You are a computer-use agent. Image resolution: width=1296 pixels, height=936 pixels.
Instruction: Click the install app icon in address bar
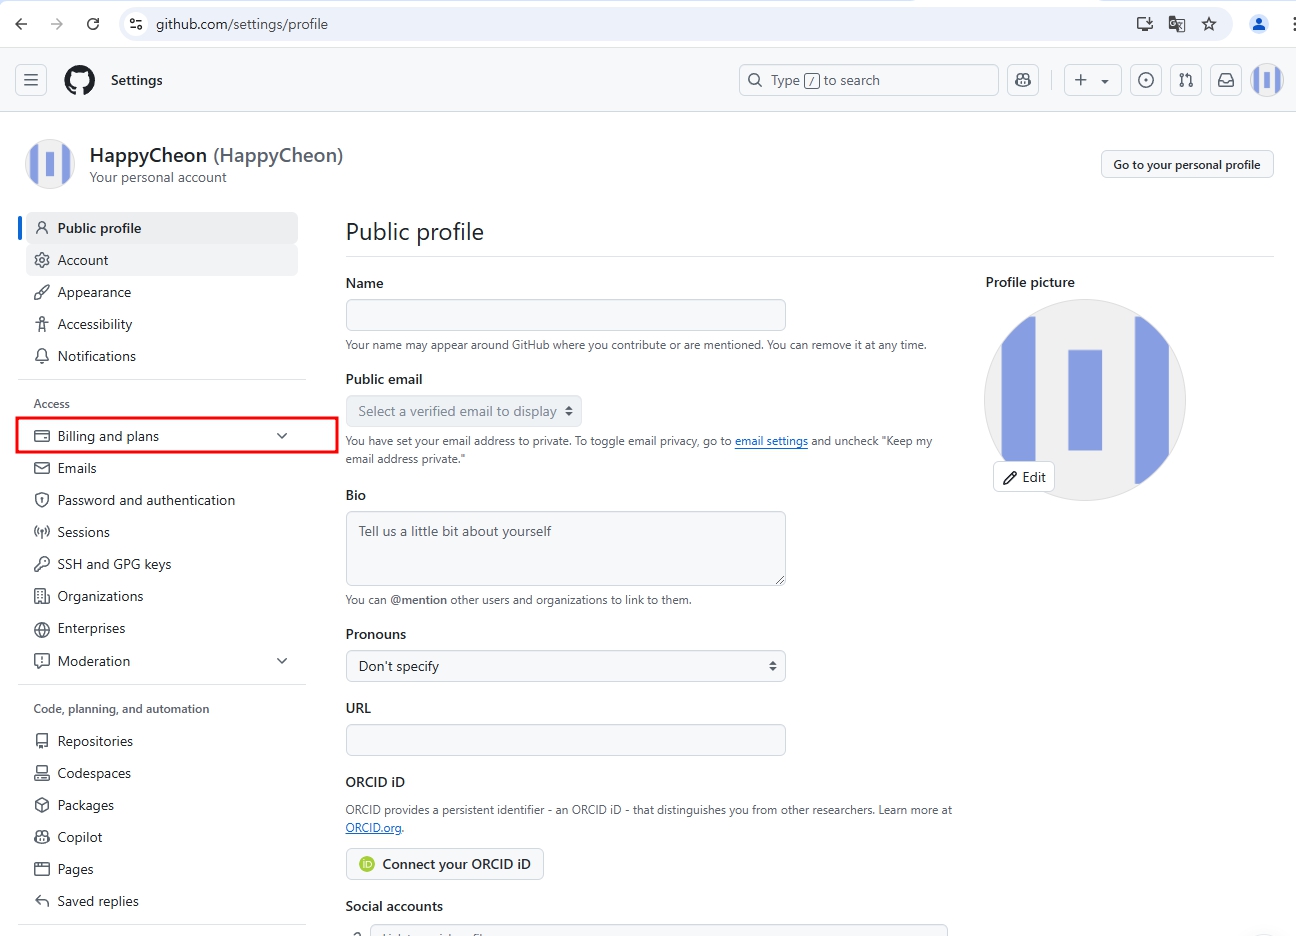(1145, 24)
